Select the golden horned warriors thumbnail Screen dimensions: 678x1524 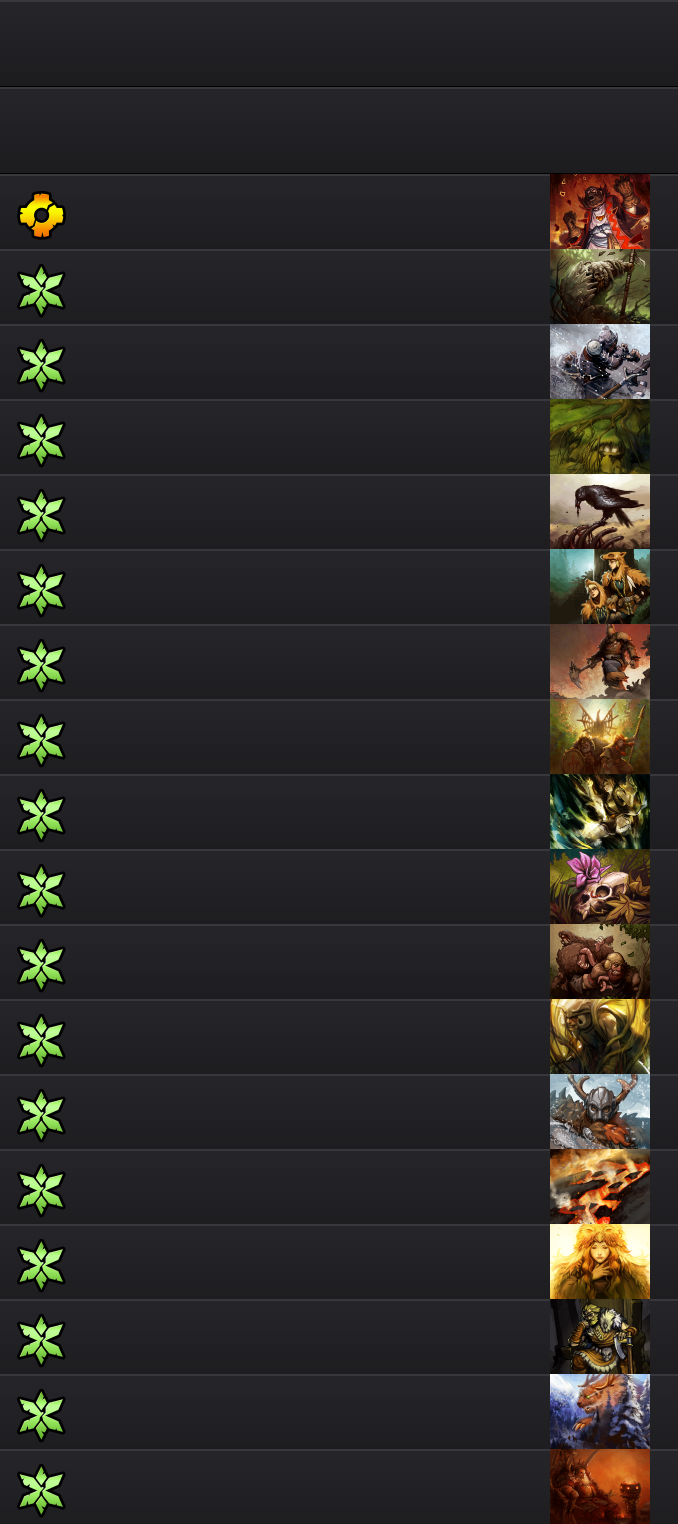point(600,737)
